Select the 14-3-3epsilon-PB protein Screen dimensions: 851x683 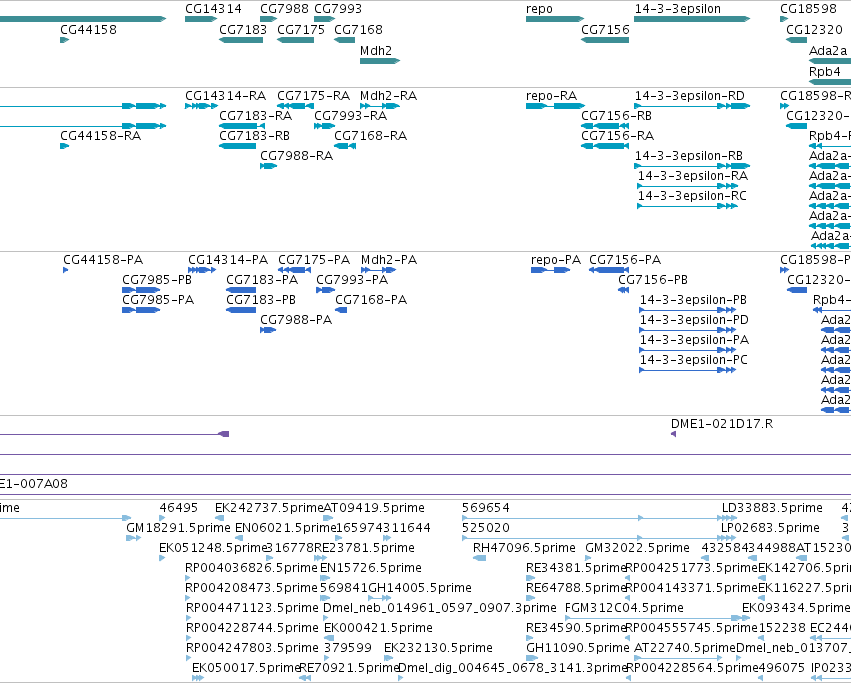[688, 310]
